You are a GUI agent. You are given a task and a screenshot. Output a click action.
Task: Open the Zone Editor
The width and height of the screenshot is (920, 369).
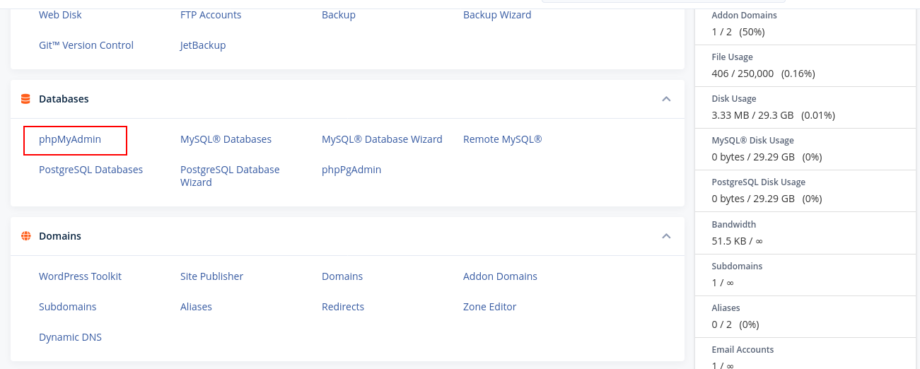[489, 307]
